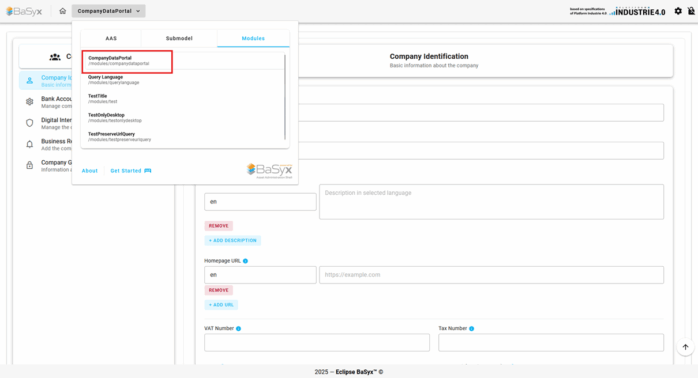Screen dimensions: 698x378
Task: Click the Homepage URL language field containing en
Action: pyautogui.click(x=260, y=275)
